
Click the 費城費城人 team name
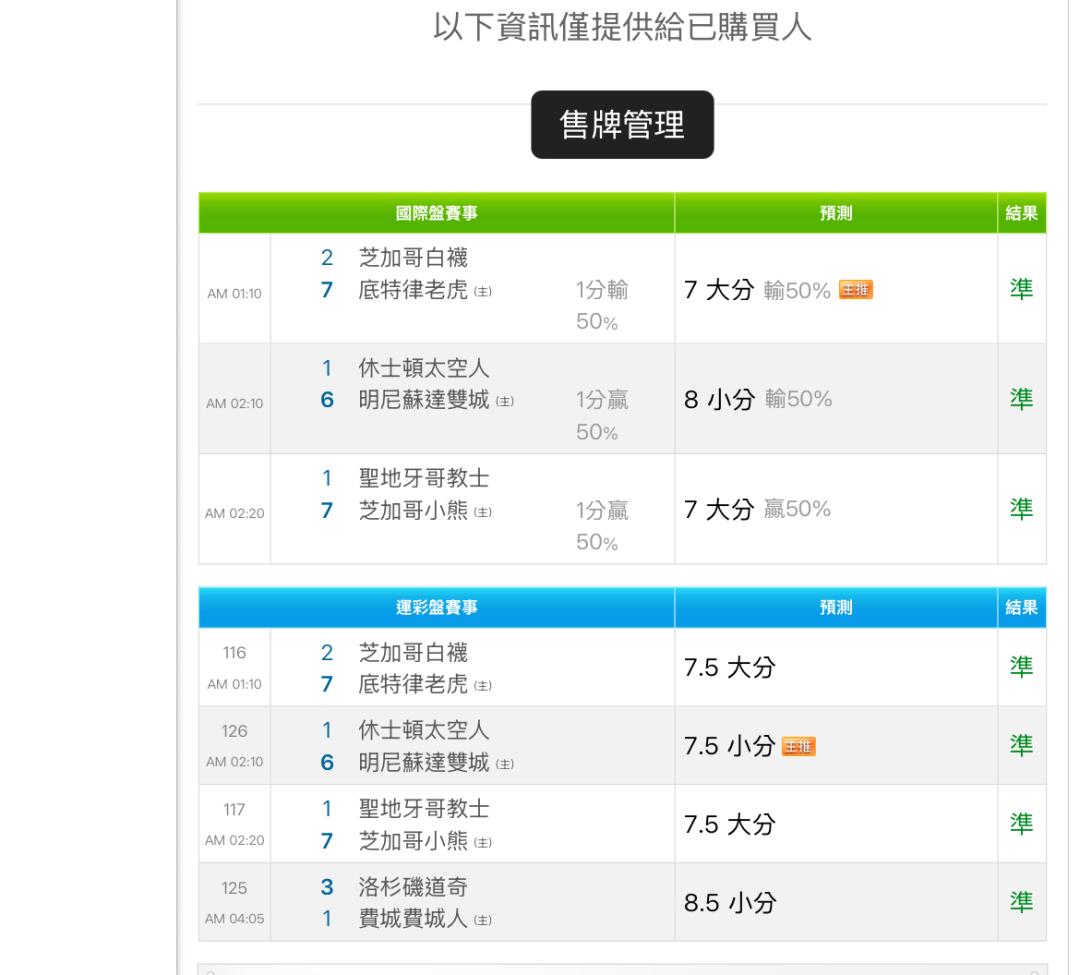point(413,919)
